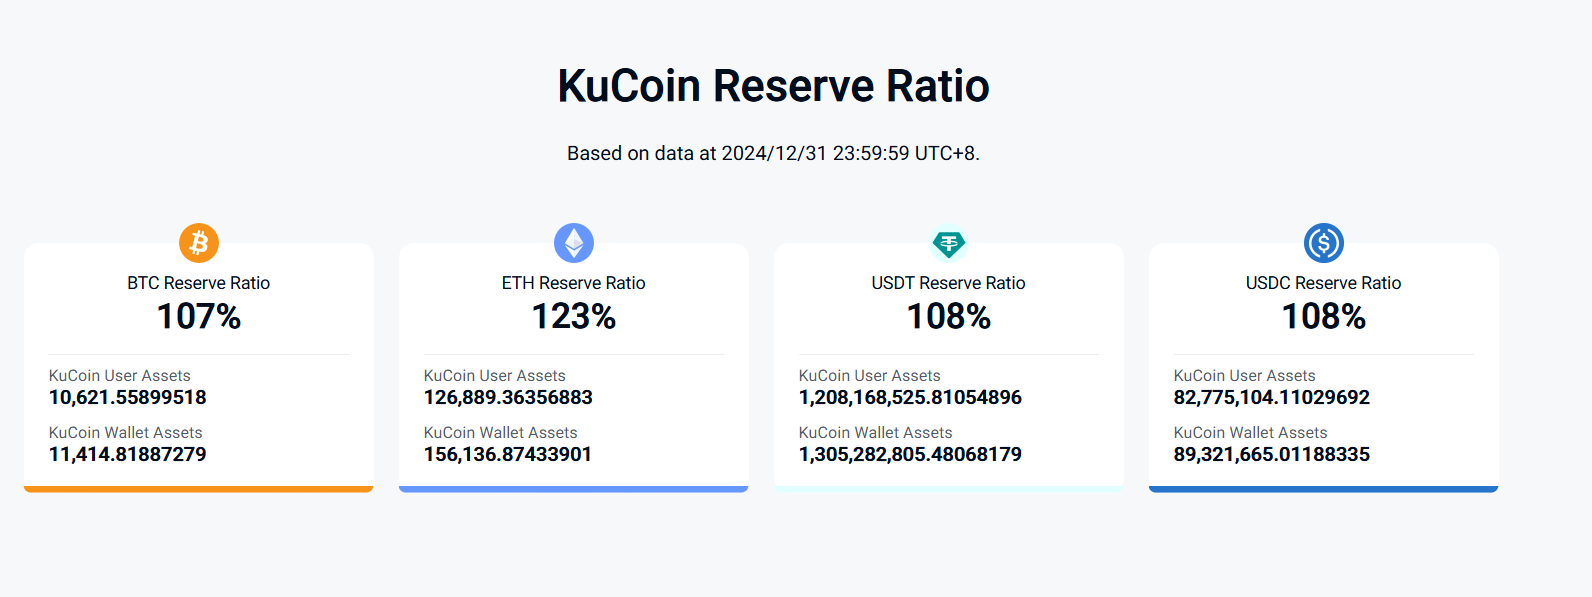Click the Tether USDT icon
Image resolution: width=1592 pixels, height=597 pixels.
(x=948, y=243)
